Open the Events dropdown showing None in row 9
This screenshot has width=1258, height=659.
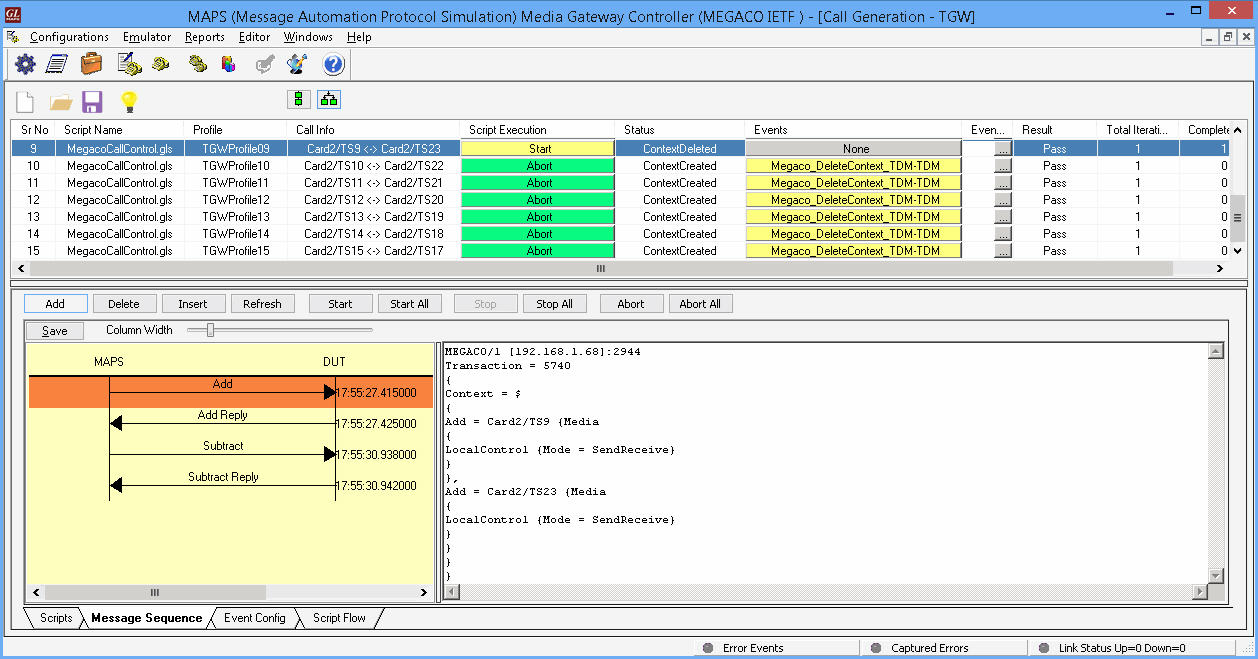click(x=855, y=149)
